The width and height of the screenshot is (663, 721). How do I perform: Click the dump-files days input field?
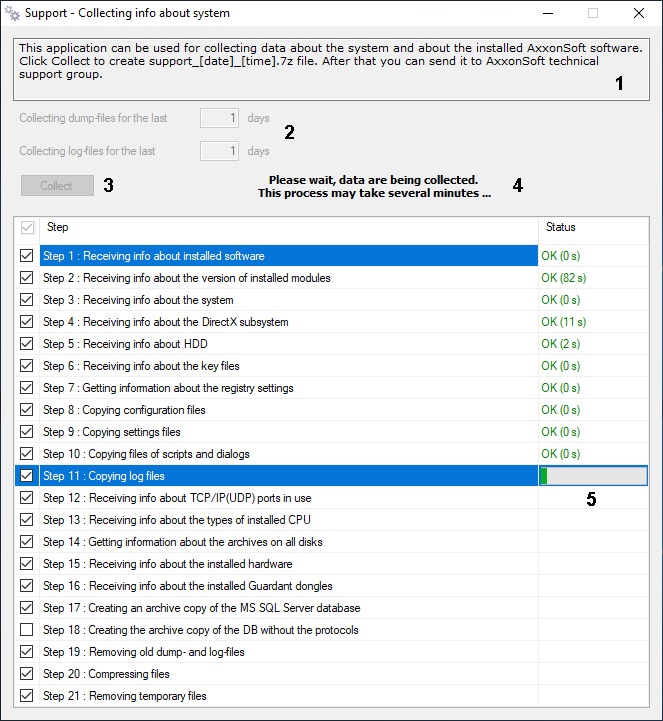coord(219,118)
